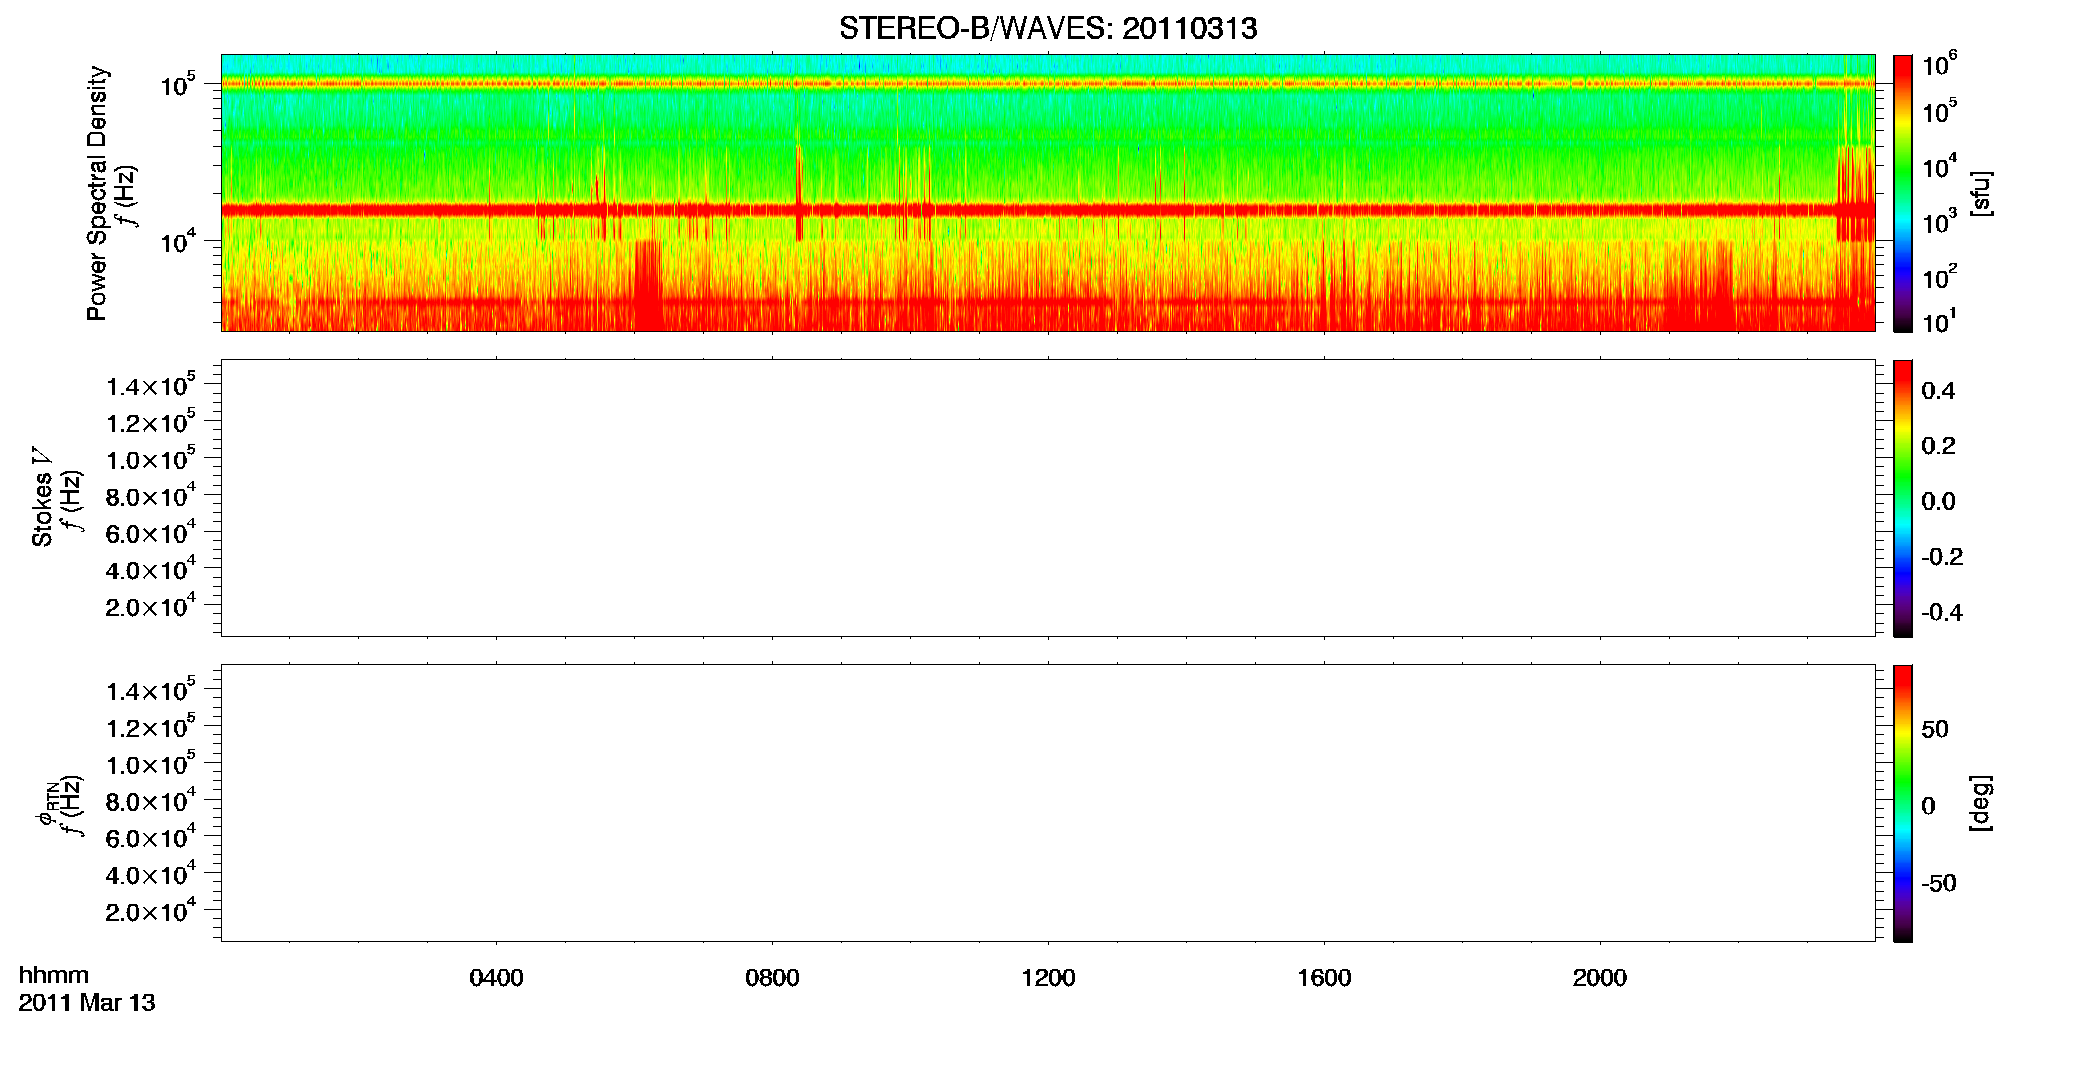Click the Power Spectral Density color bar

(1903, 193)
